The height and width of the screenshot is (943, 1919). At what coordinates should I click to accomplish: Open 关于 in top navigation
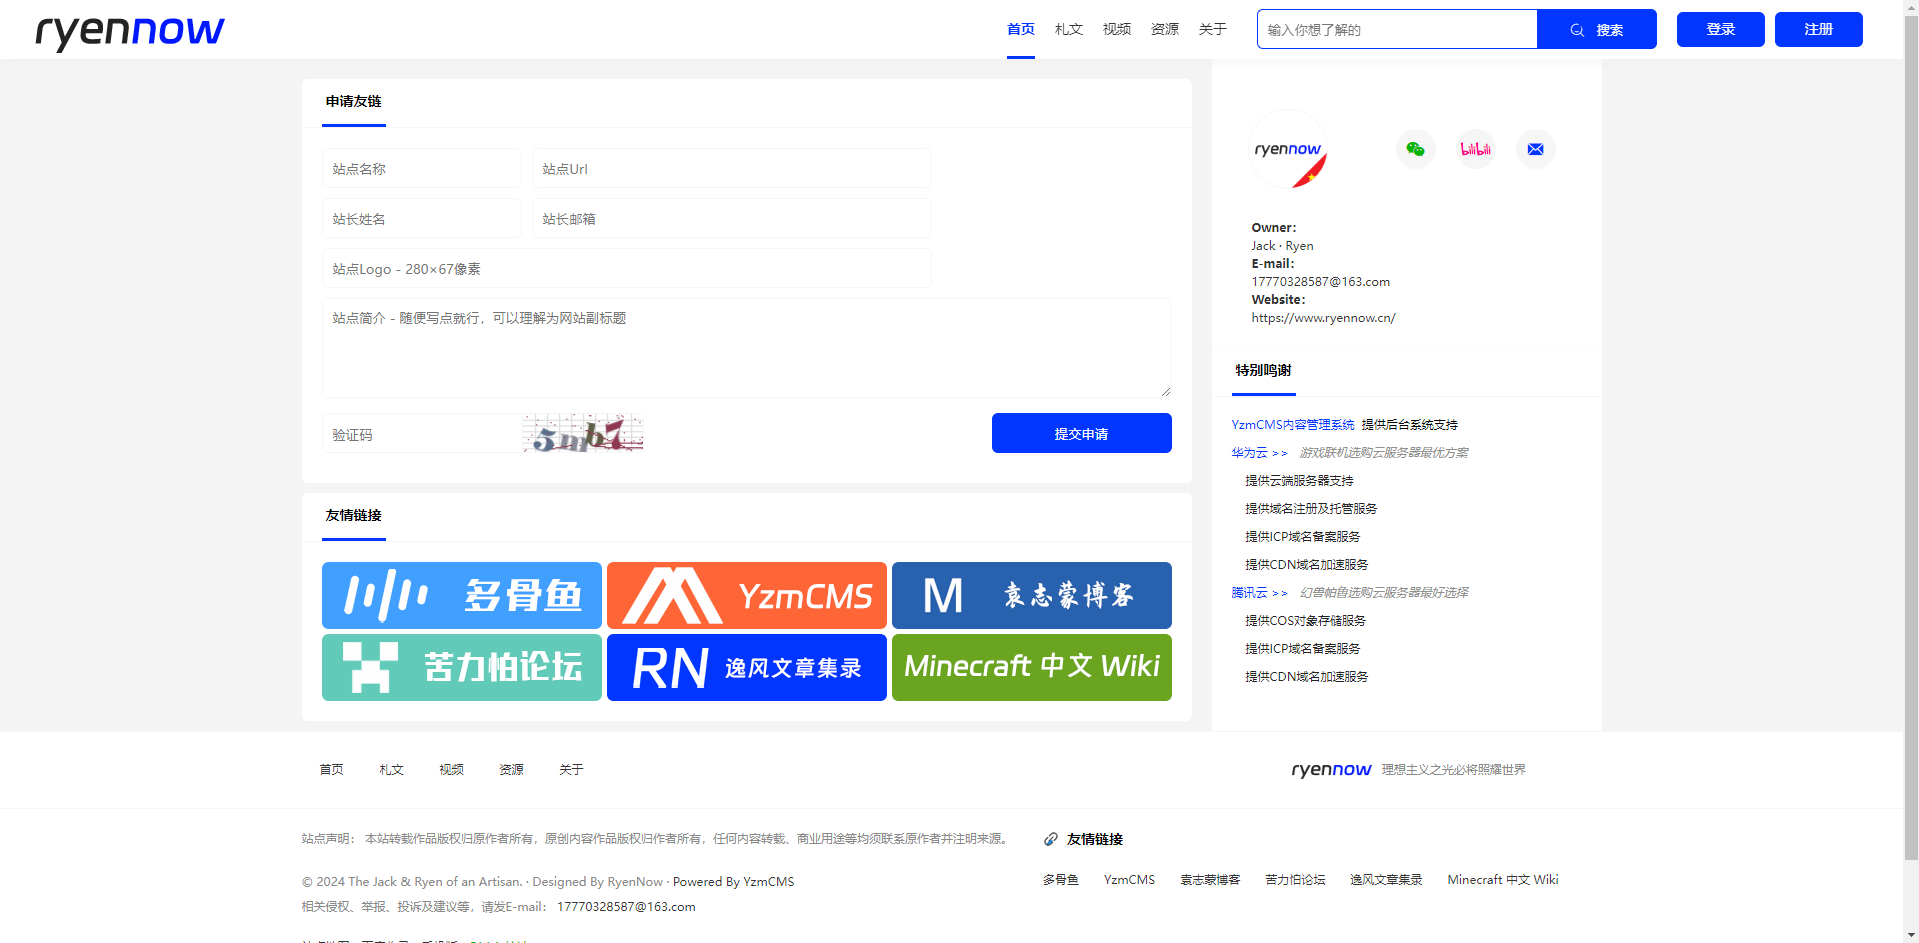tap(1213, 29)
